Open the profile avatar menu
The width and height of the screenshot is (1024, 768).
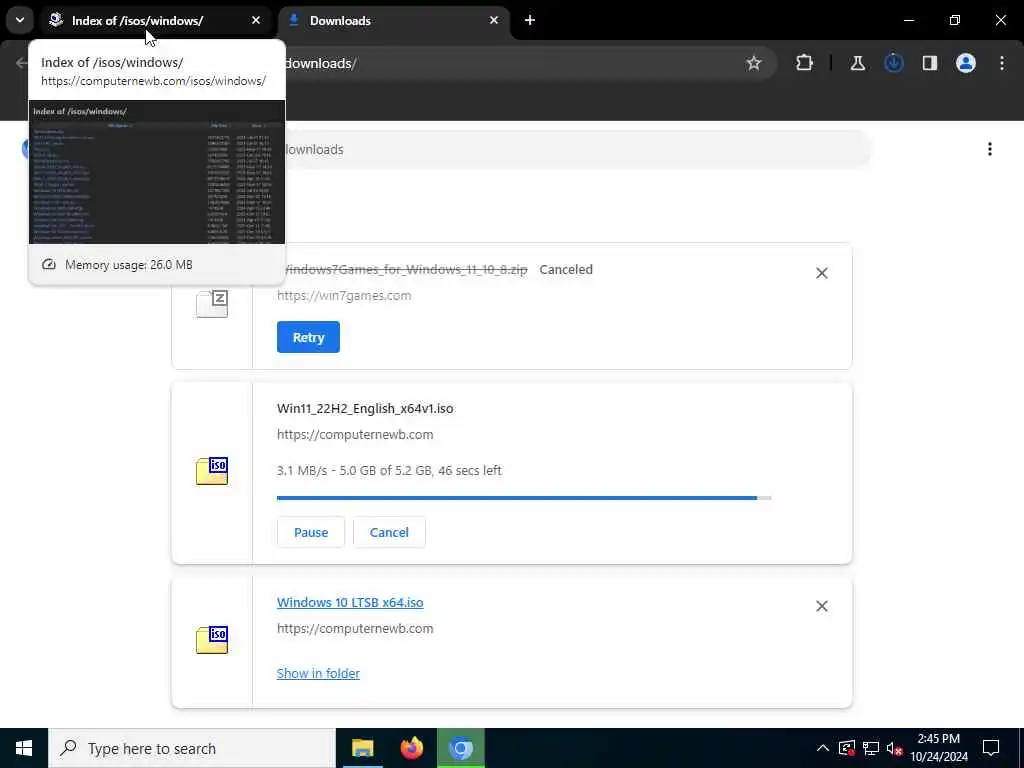(x=965, y=63)
